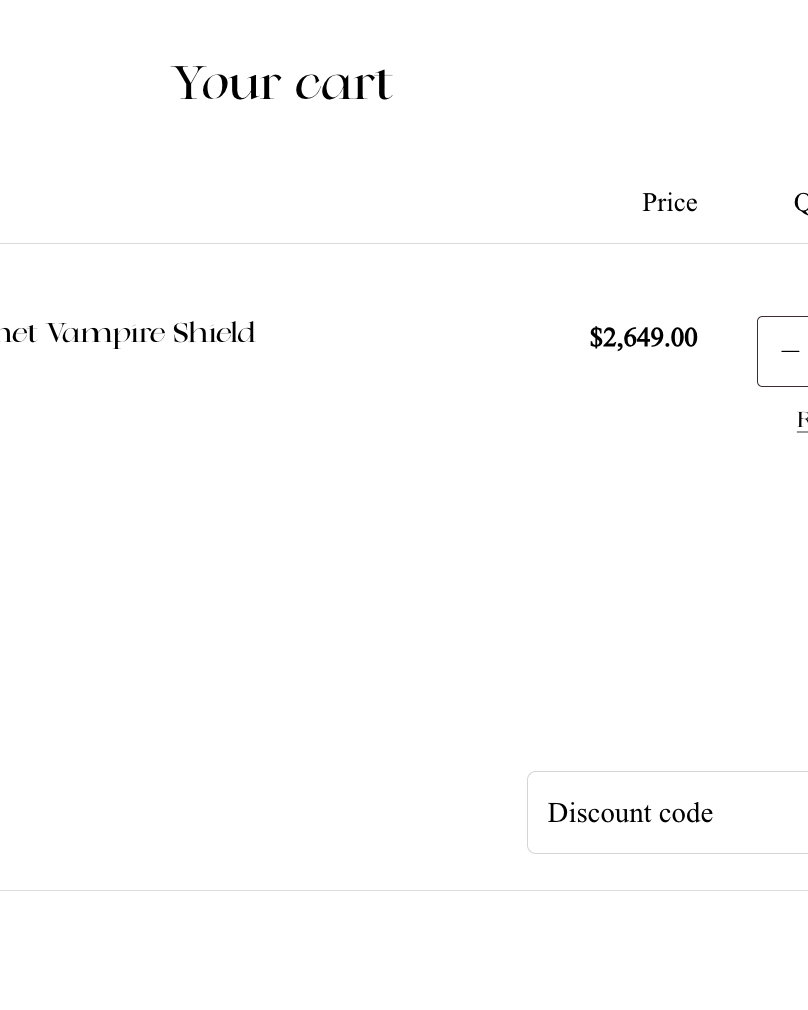Click the underlined R link below quantity
The height and width of the screenshot is (1010, 808).
pos(802,420)
